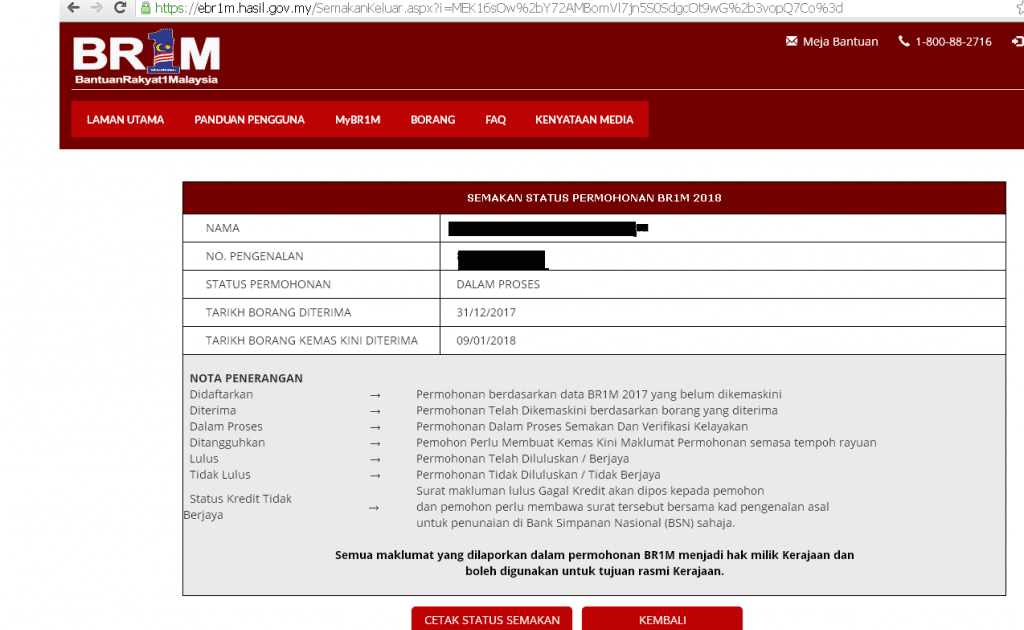
Task: Click the Tidak Lulus status term
Action: pos(220,475)
